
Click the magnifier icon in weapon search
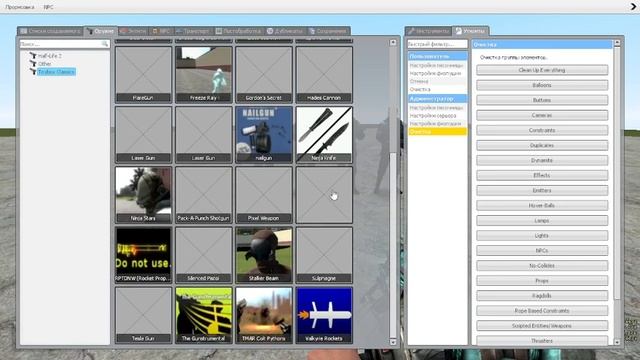105,44
